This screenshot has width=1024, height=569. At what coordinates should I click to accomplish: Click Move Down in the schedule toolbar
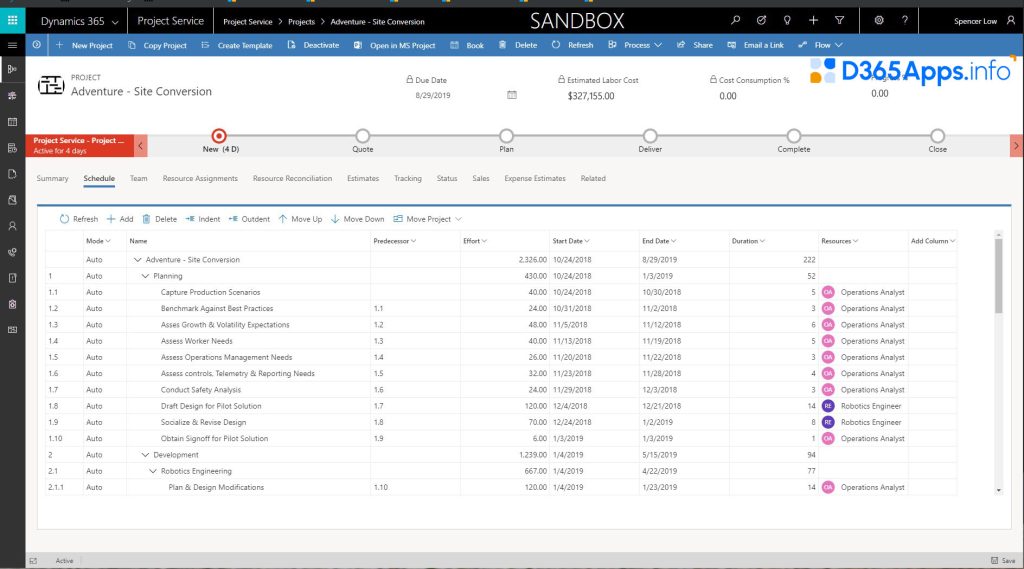tap(357, 219)
